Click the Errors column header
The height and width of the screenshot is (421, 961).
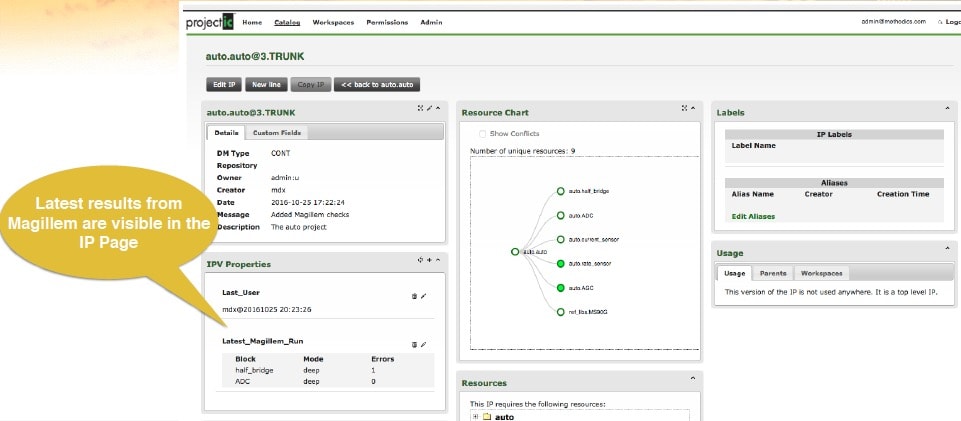point(383,359)
